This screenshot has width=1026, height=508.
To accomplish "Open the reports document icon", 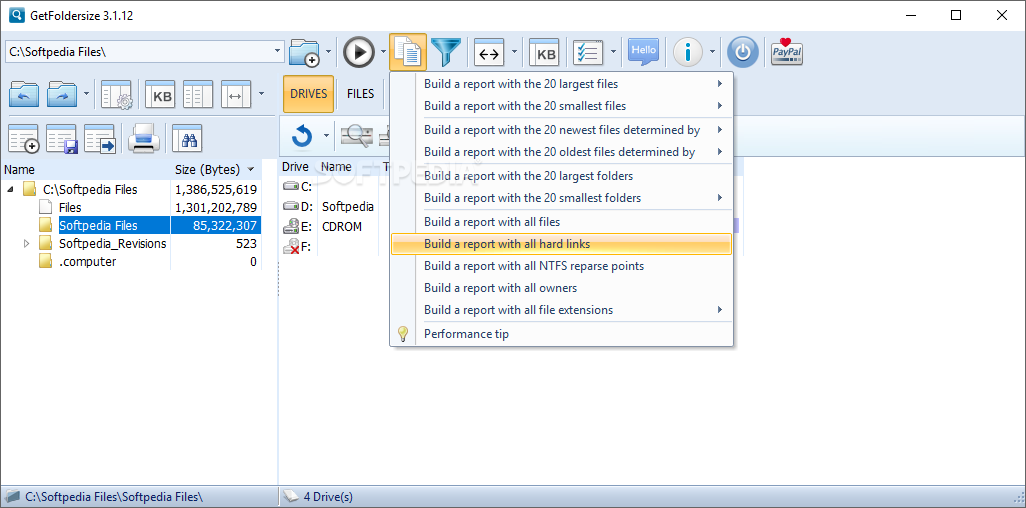I will [x=408, y=52].
